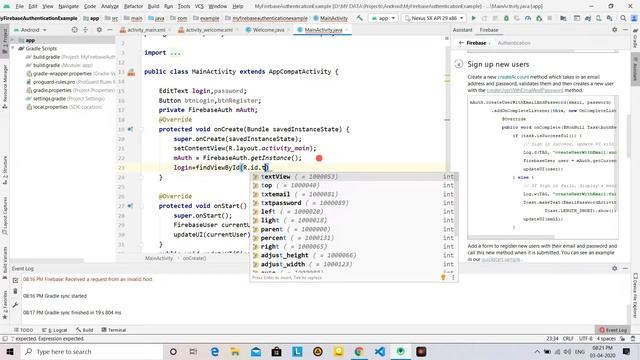
Task: Select txtpassword in the completion list
Action: coord(353,203)
